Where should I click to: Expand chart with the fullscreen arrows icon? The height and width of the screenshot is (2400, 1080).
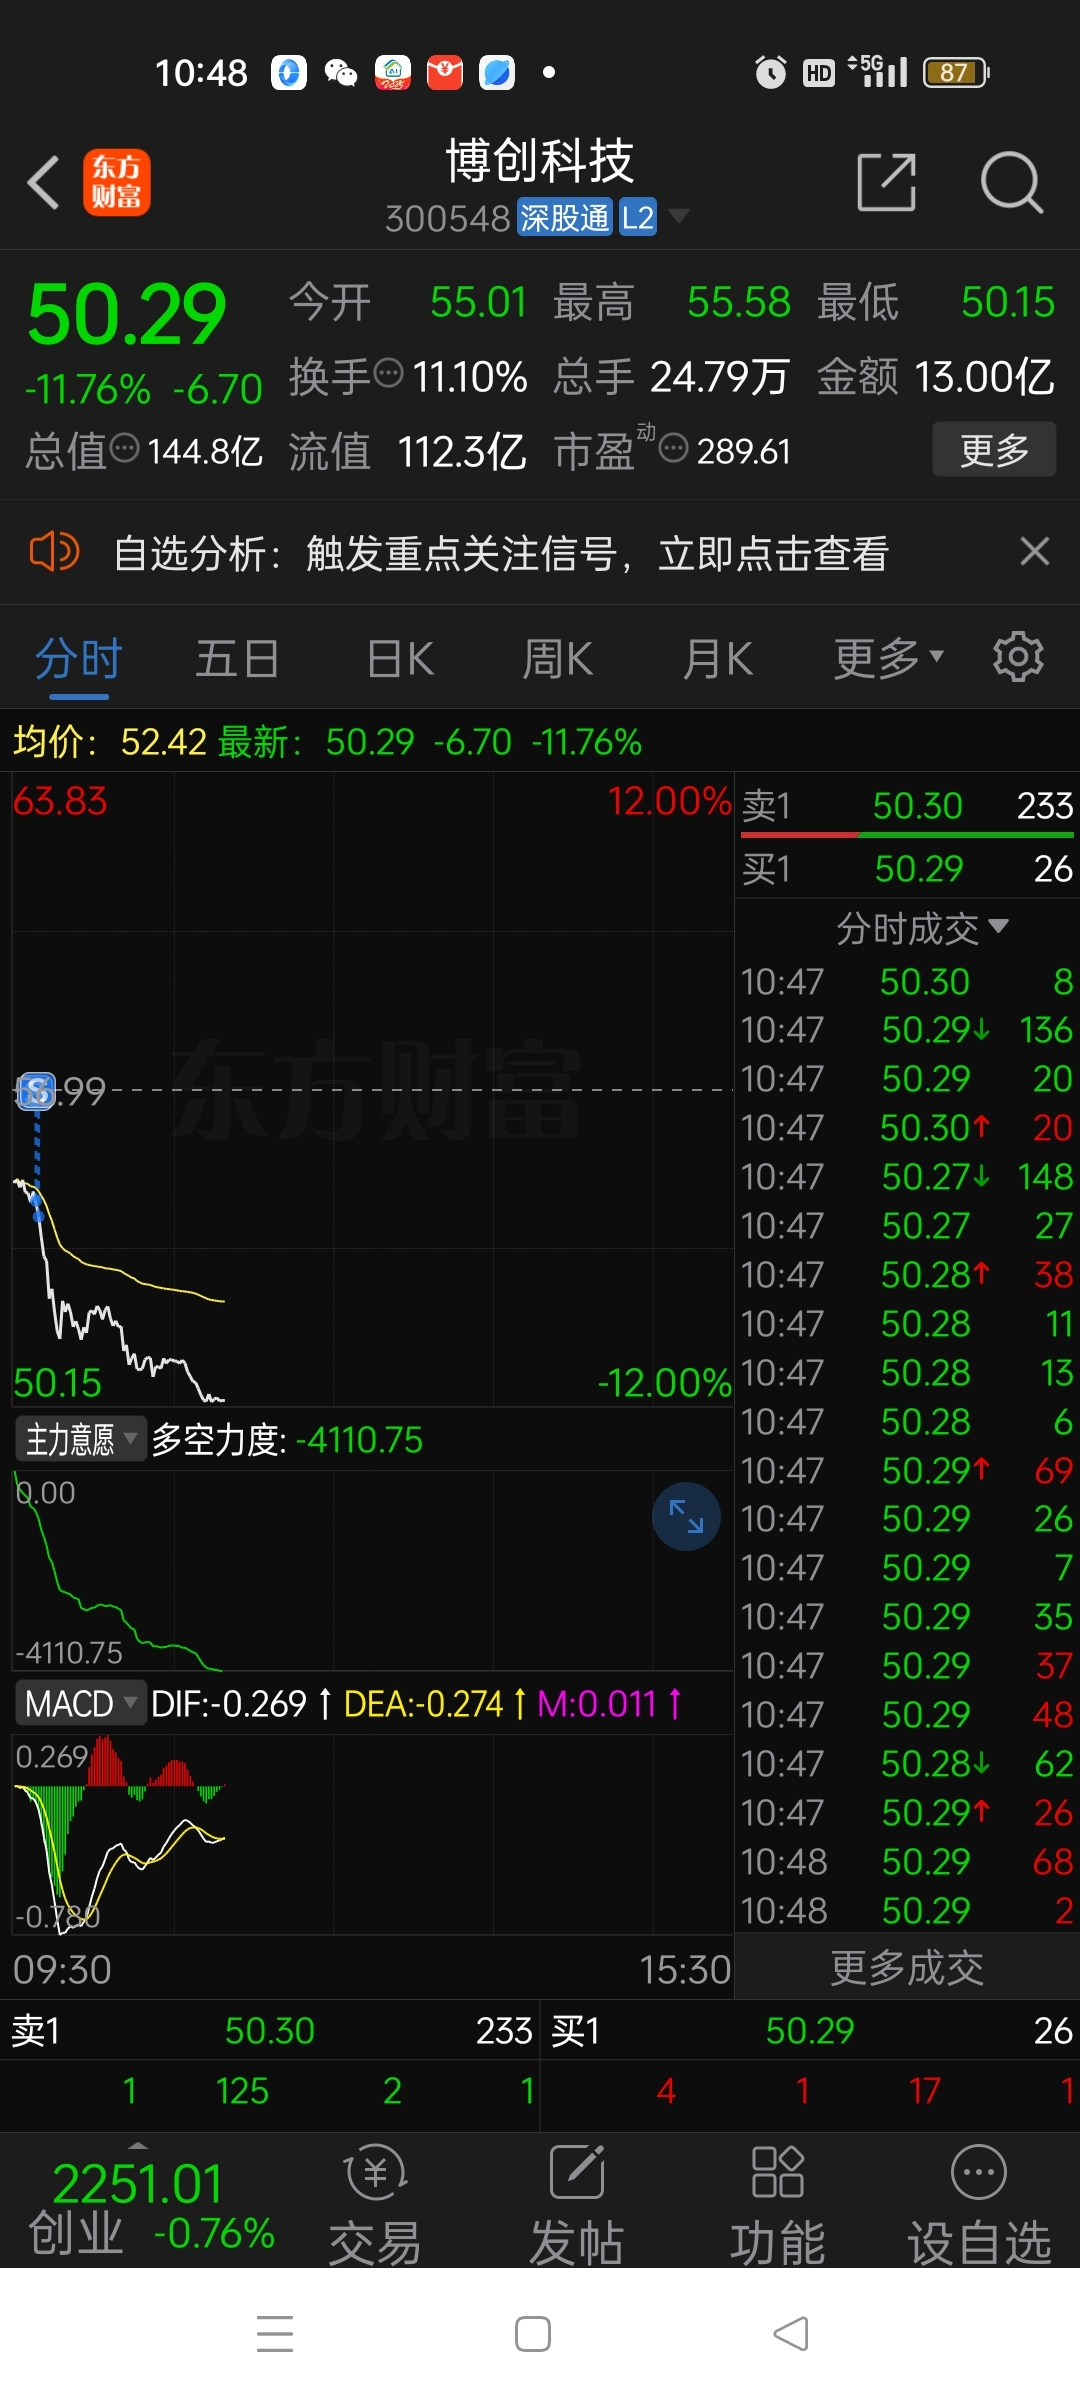(686, 1516)
